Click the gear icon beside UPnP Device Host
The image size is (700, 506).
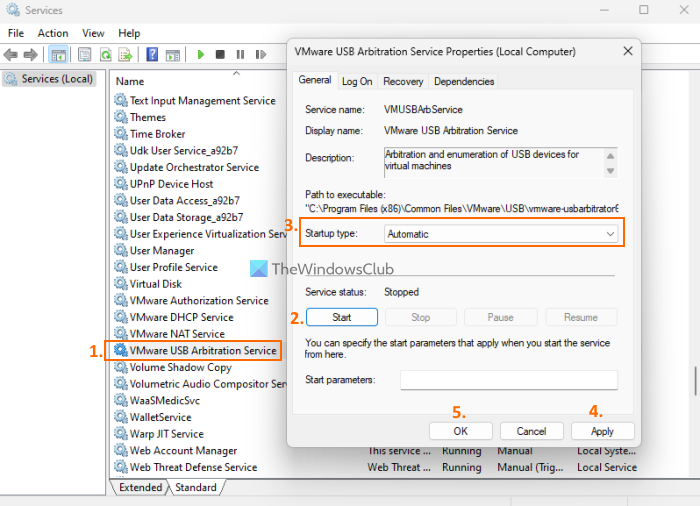pos(121,184)
